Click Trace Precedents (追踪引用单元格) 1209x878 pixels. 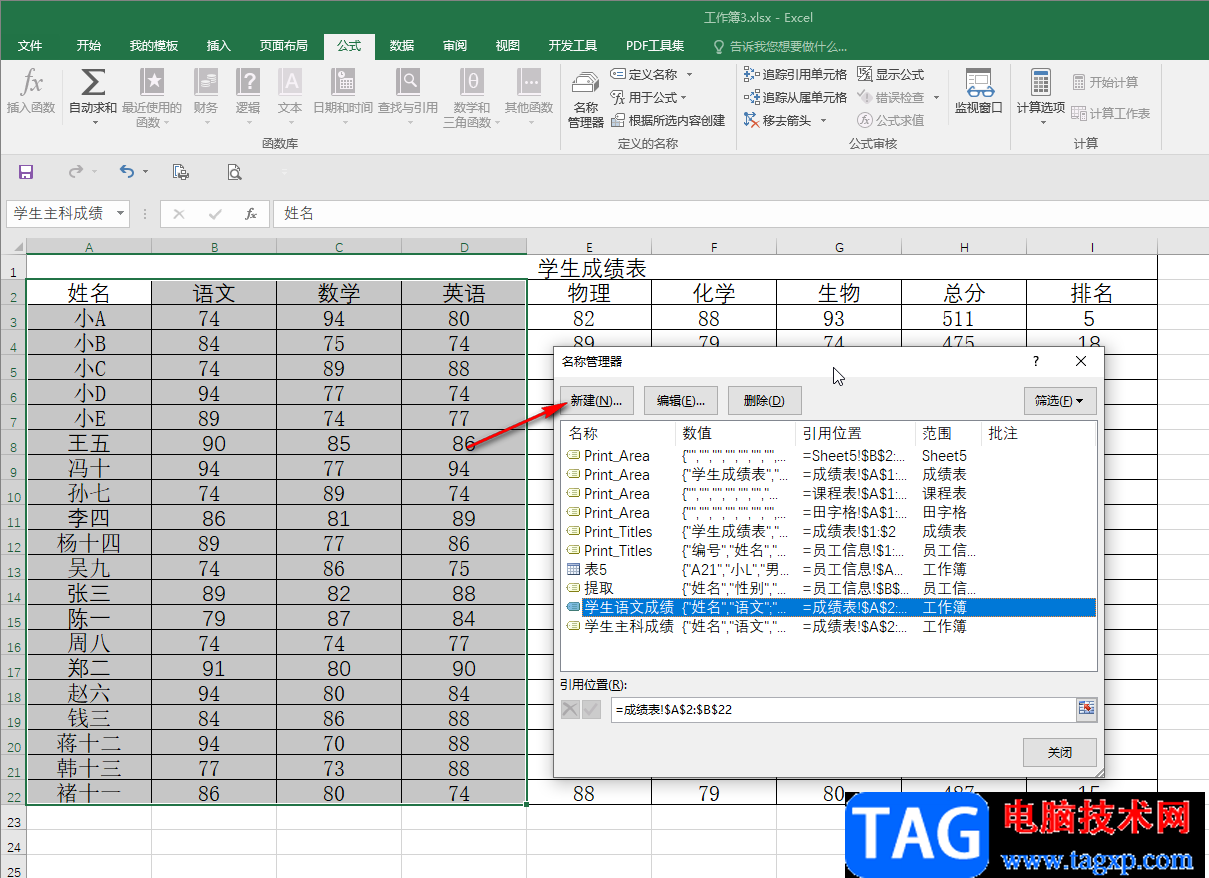click(796, 74)
